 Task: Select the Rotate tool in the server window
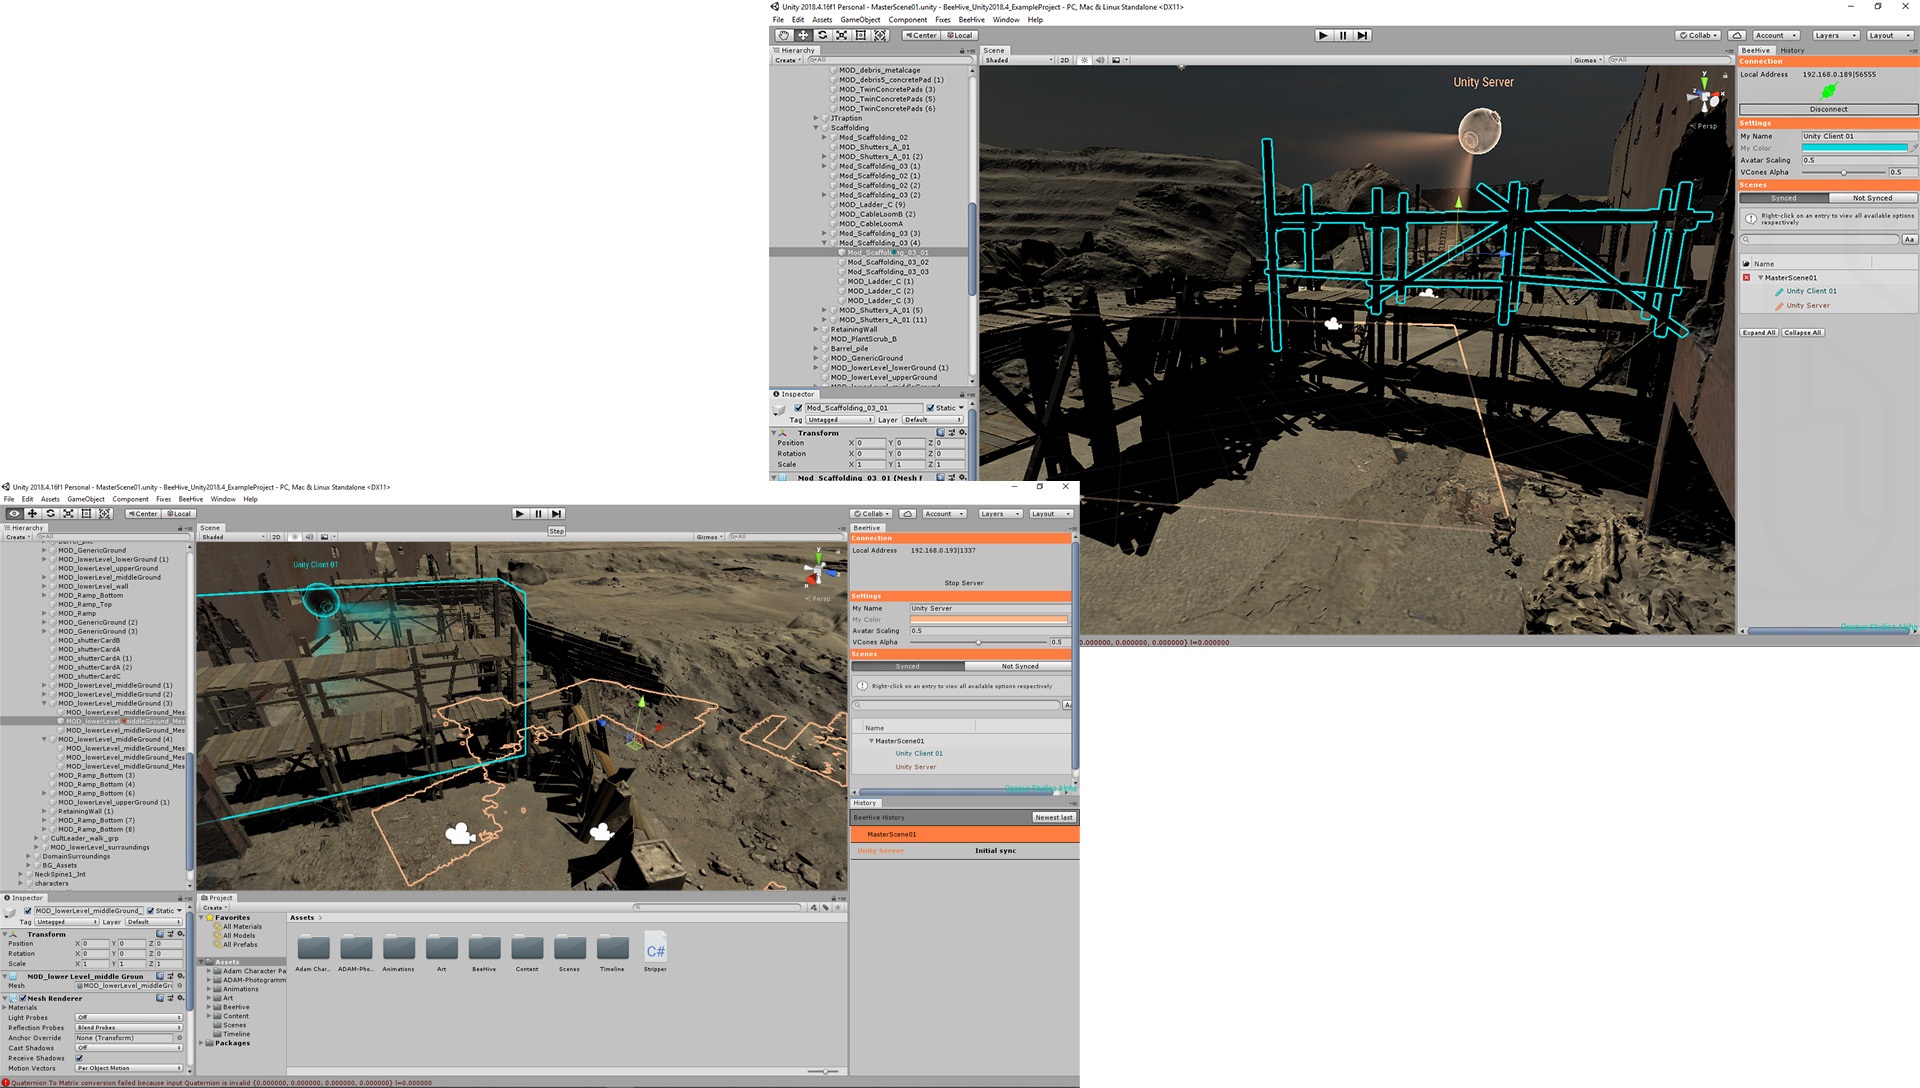(50, 513)
